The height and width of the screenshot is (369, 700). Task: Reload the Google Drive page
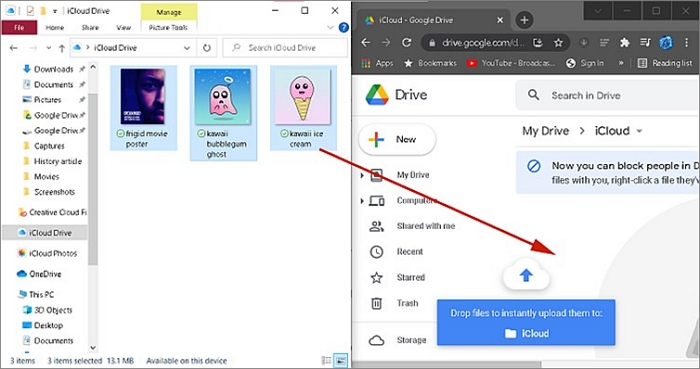coord(406,43)
